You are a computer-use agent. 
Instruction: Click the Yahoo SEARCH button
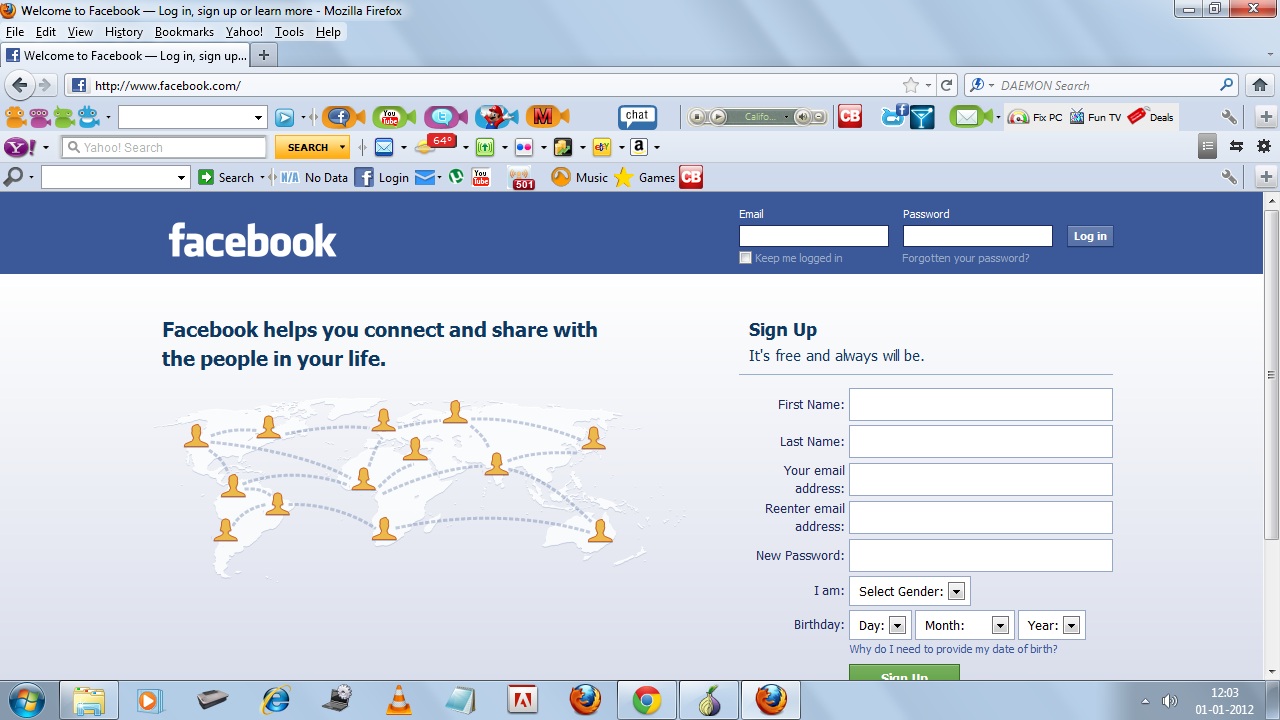click(307, 147)
